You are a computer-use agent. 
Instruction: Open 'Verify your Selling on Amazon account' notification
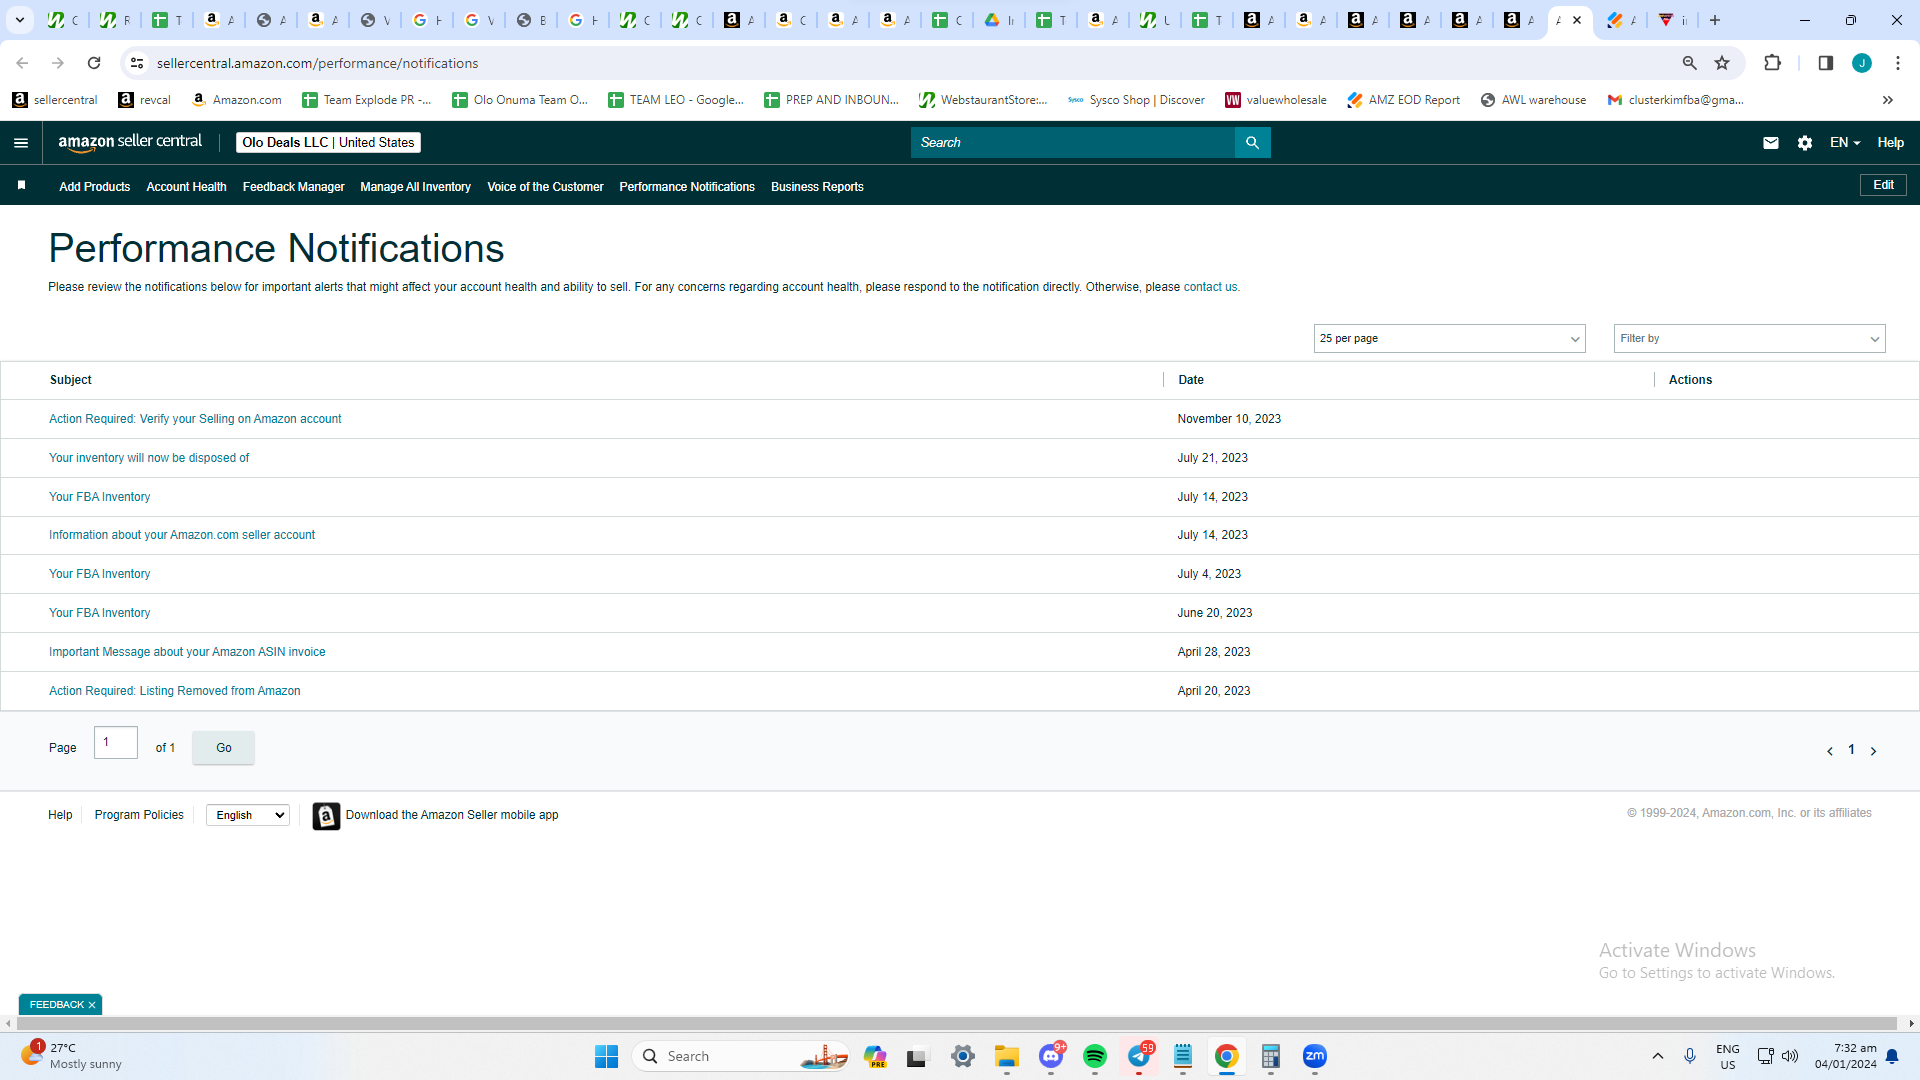(x=195, y=419)
